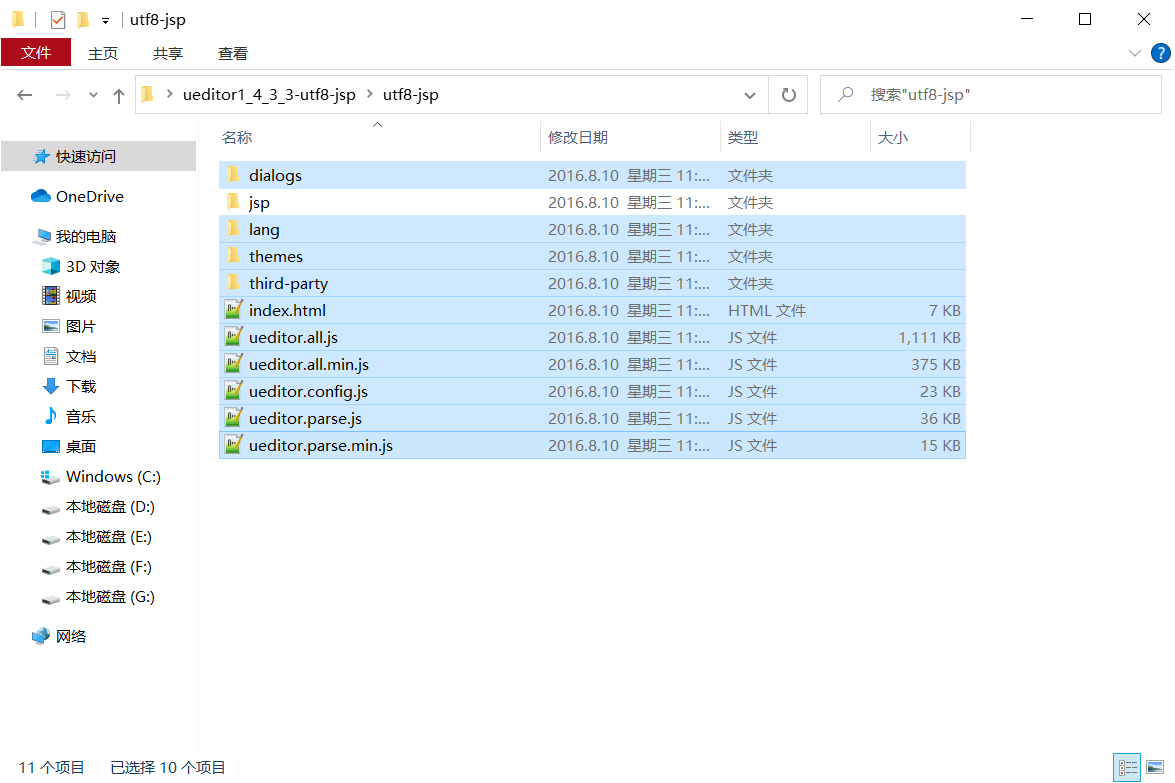The height and width of the screenshot is (783, 1175).
Task: Select the jsp folder icon
Action: pos(233,202)
